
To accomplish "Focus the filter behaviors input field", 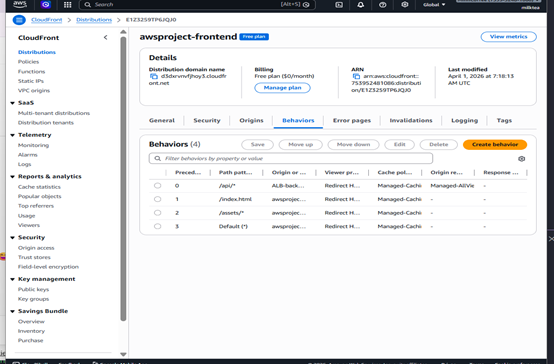I will pos(291,158).
